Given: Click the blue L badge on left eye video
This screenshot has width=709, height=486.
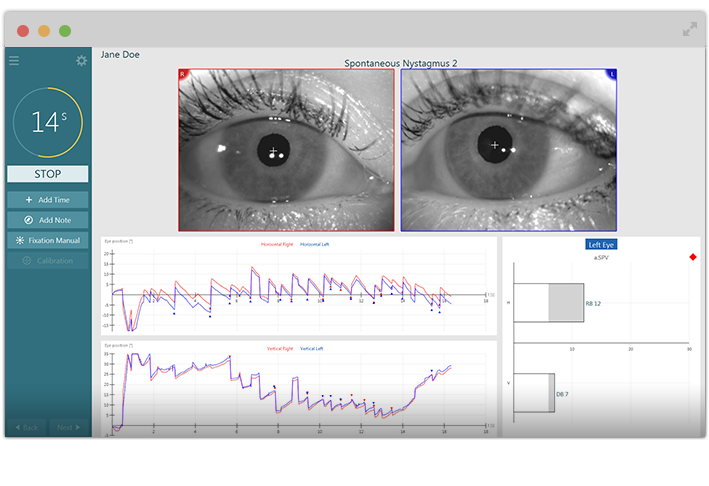Looking at the screenshot, I should pos(612,74).
